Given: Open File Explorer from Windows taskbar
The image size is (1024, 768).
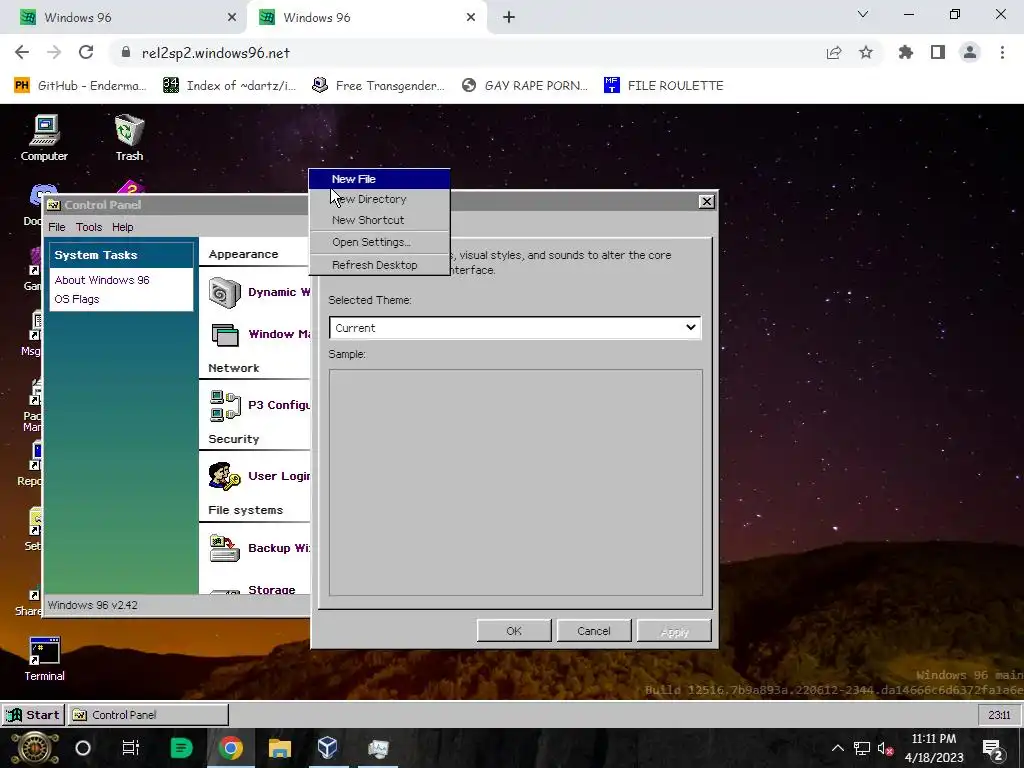Looking at the screenshot, I should [280, 748].
